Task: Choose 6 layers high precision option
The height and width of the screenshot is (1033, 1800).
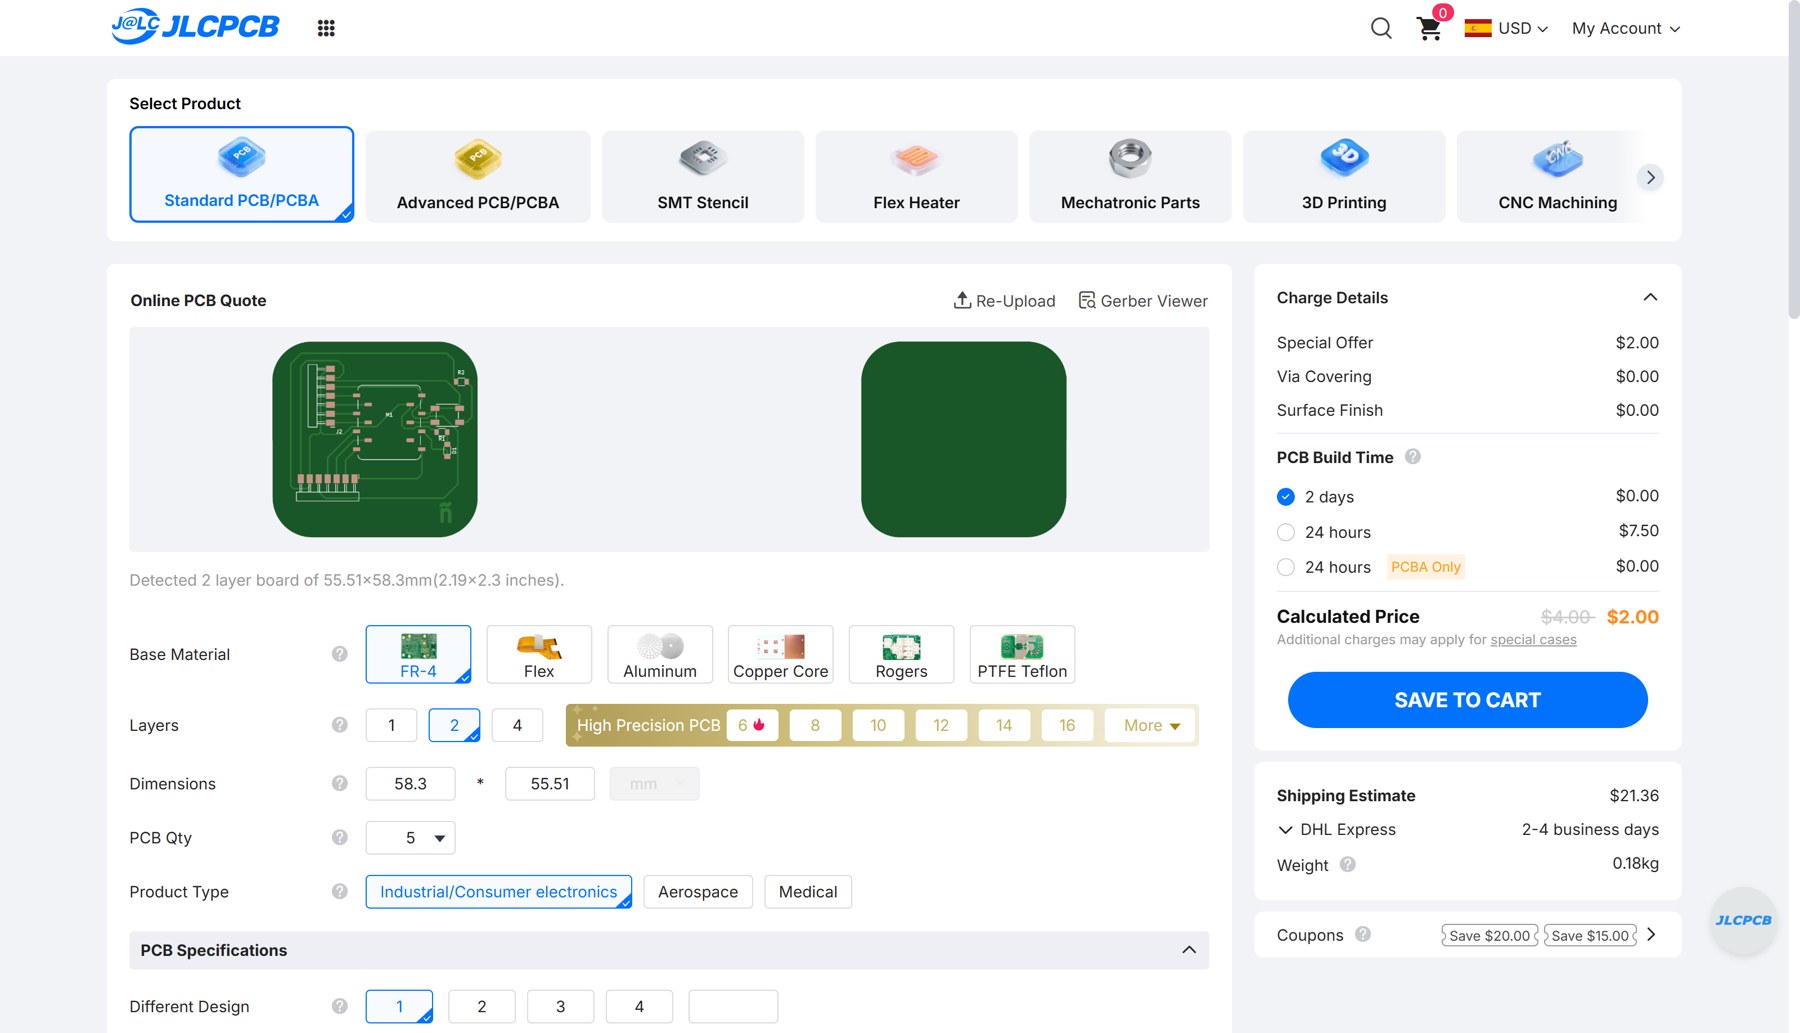Action: pos(752,725)
